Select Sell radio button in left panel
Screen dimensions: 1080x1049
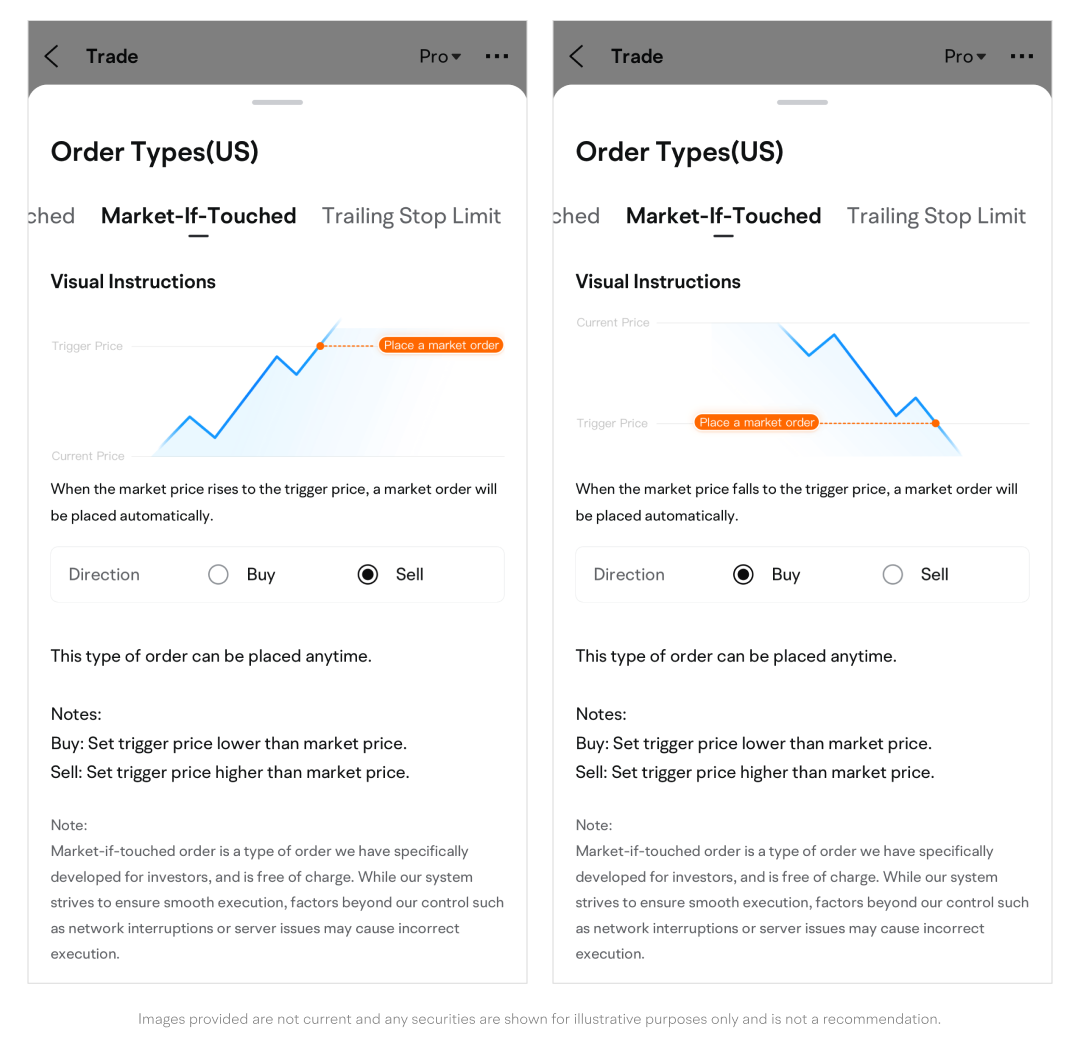pyautogui.click(x=368, y=574)
